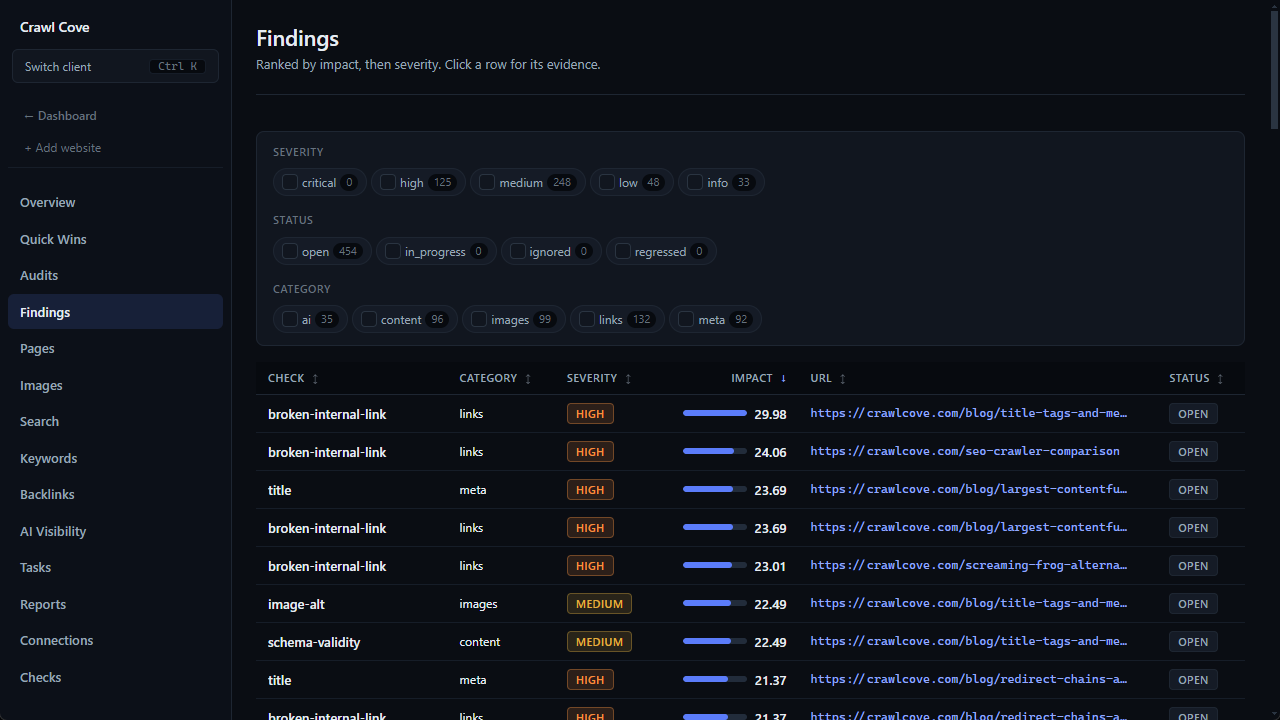Click Add website link

tap(63, 148)
